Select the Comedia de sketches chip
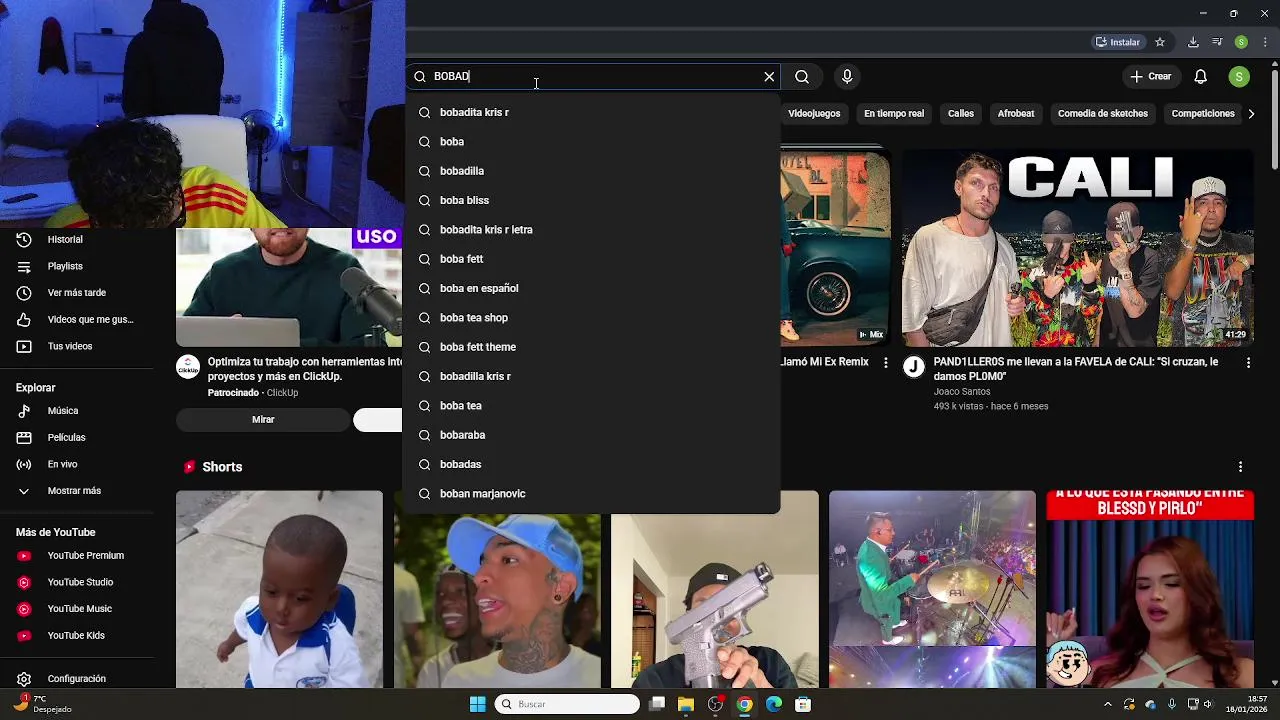Screen dimensions: 1280x720 pos(1103,113)
